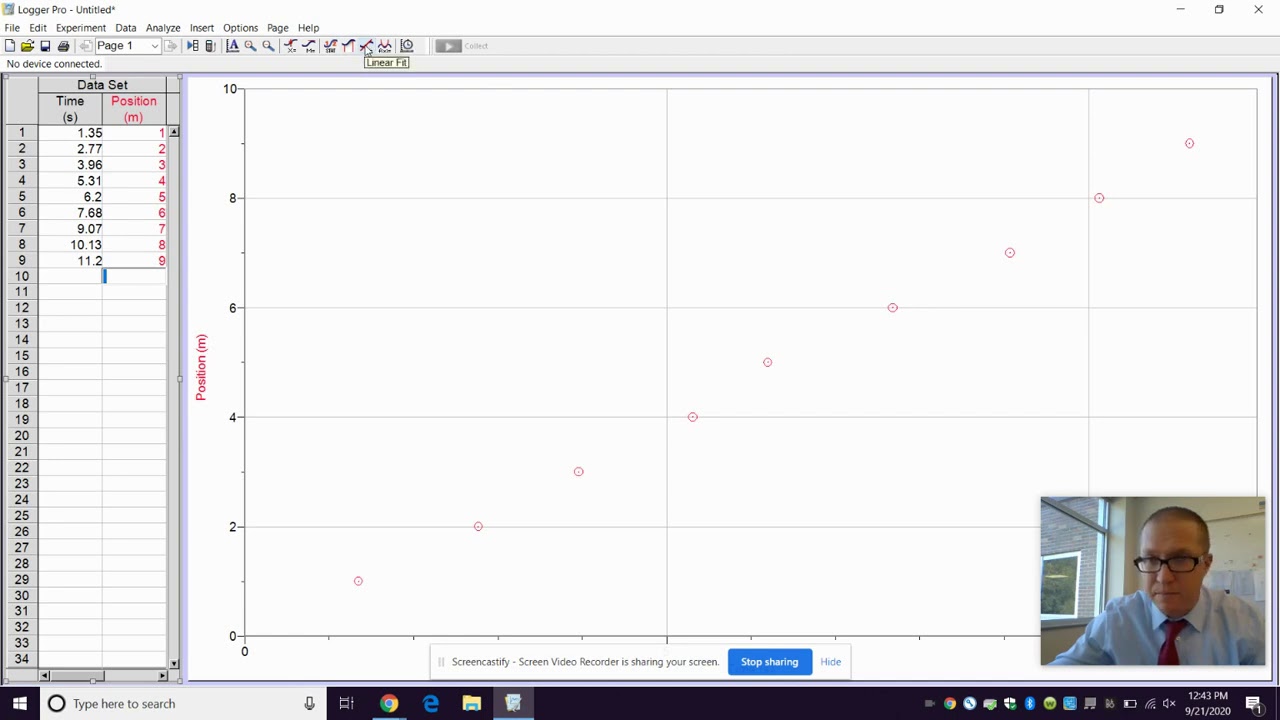1280x720 pixels.
Task: Open the Curve Fit tool icon
Action: 385,46
